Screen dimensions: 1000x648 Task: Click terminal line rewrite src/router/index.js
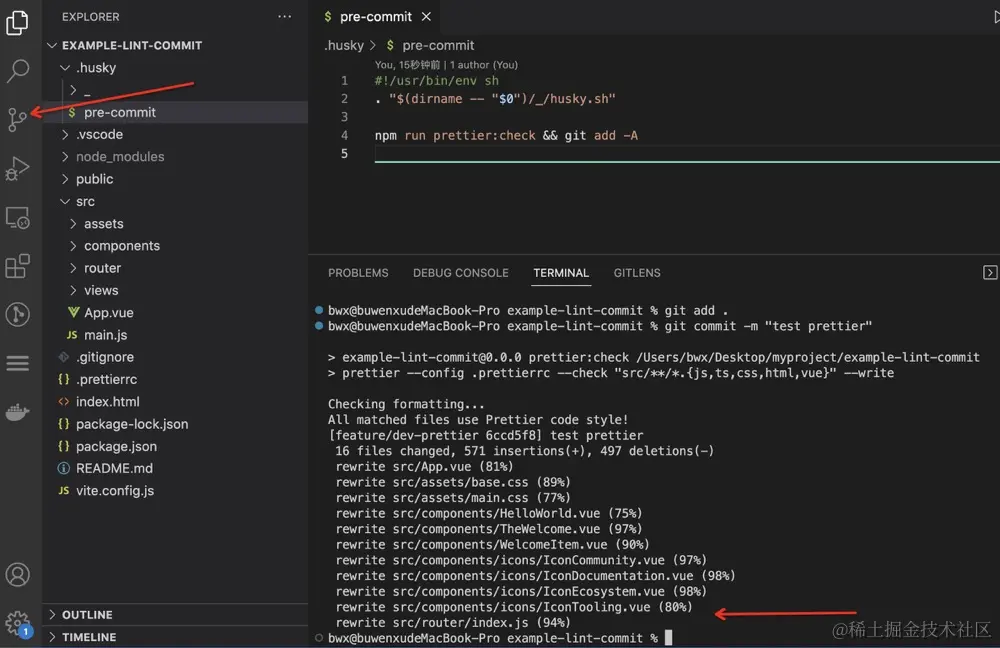click(x=453, y=622)
